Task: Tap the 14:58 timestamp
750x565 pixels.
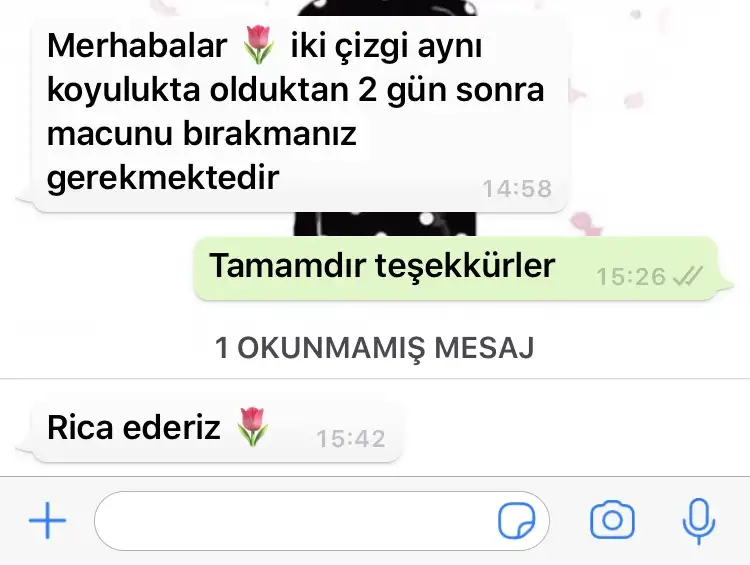Action: click(517, 188)
